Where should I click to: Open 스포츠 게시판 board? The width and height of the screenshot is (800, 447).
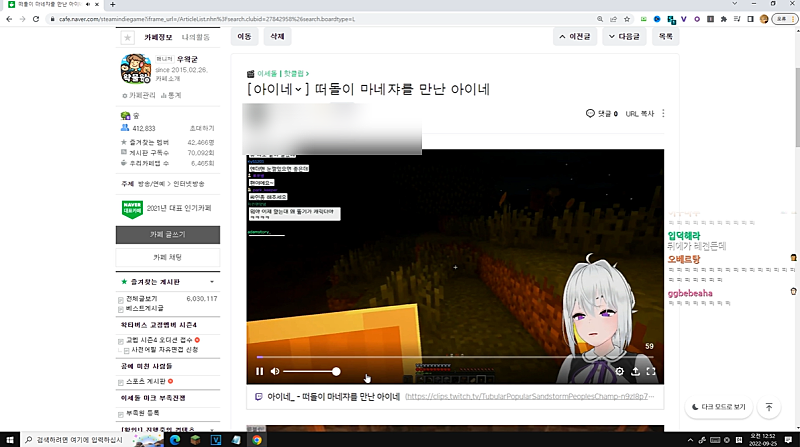(x=145, y=381)
